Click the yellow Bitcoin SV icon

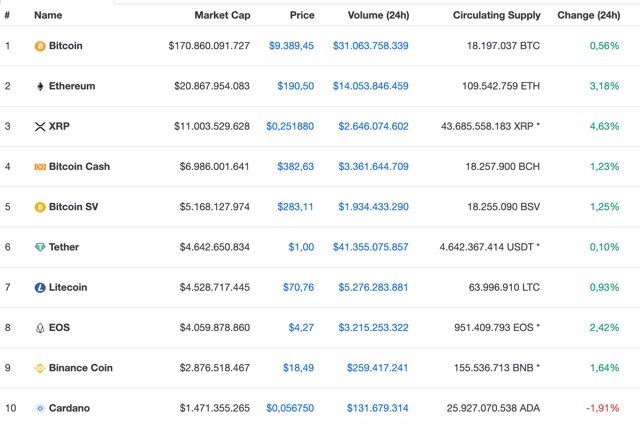[40, 207]
